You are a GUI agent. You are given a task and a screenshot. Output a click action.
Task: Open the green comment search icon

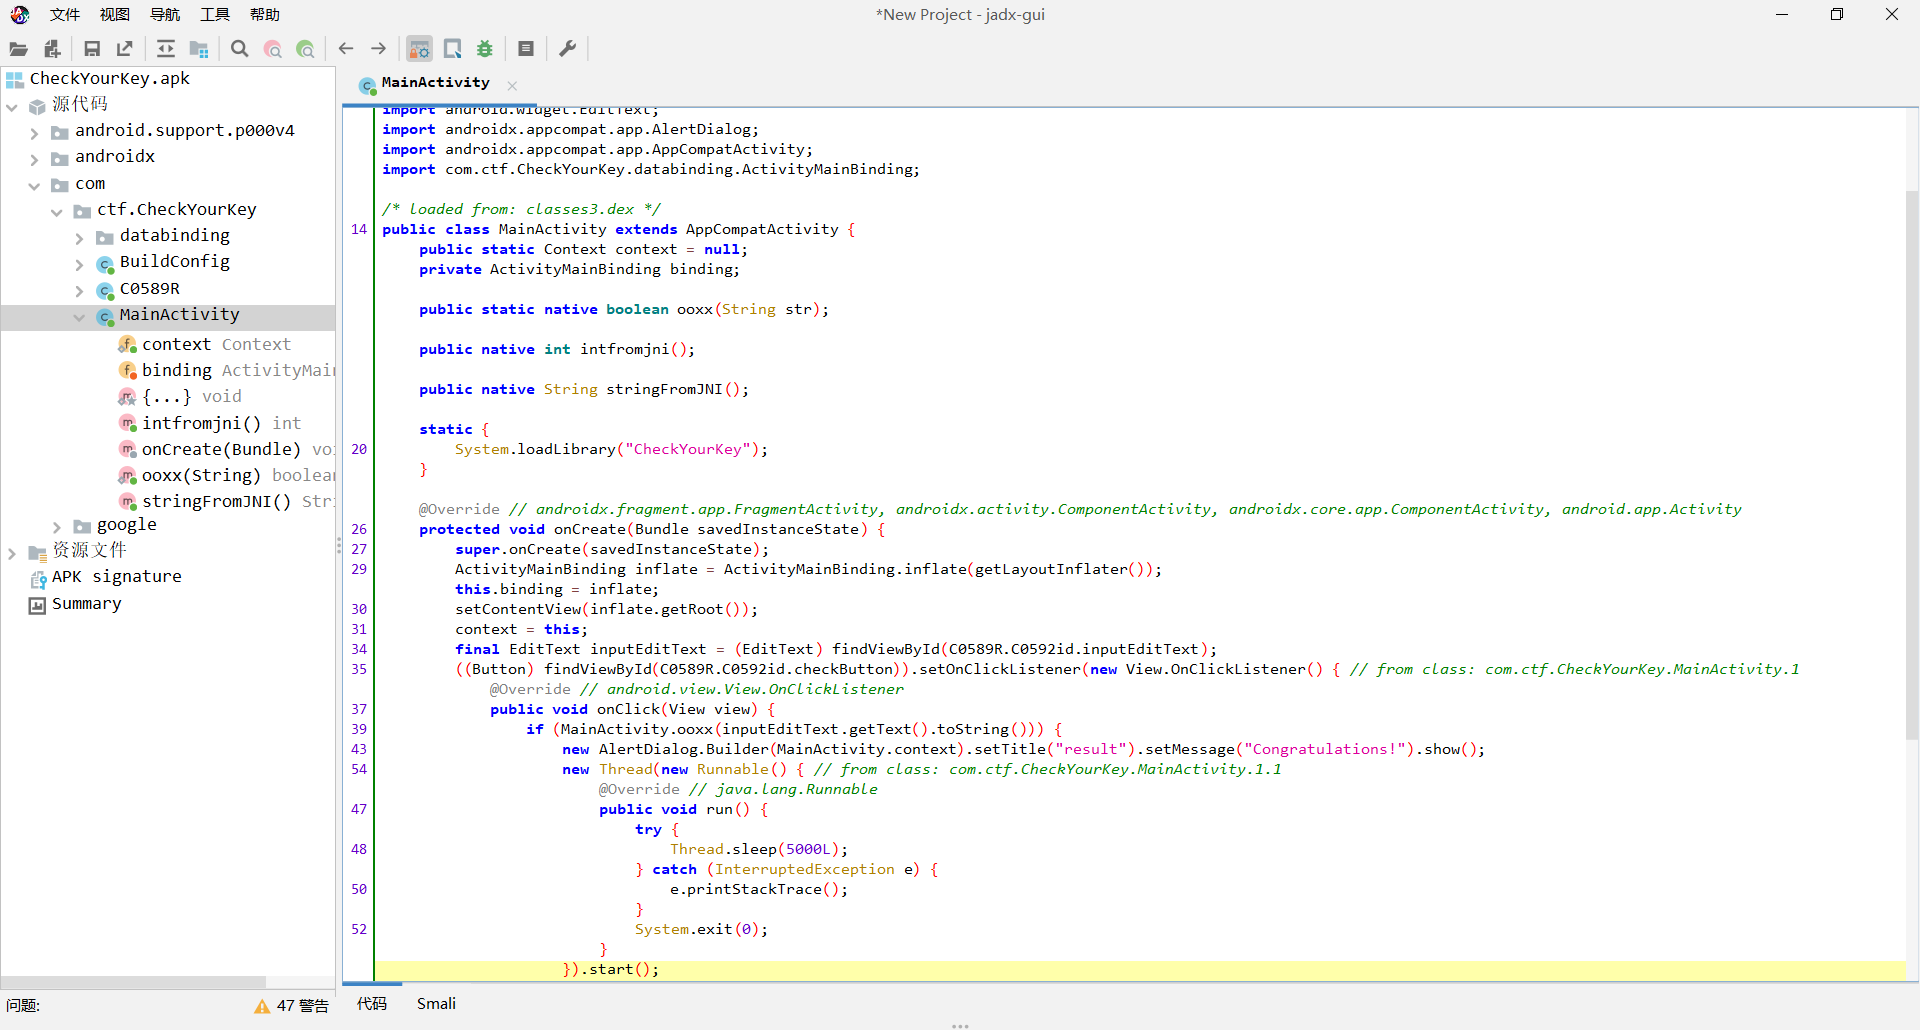click(306, 49)
